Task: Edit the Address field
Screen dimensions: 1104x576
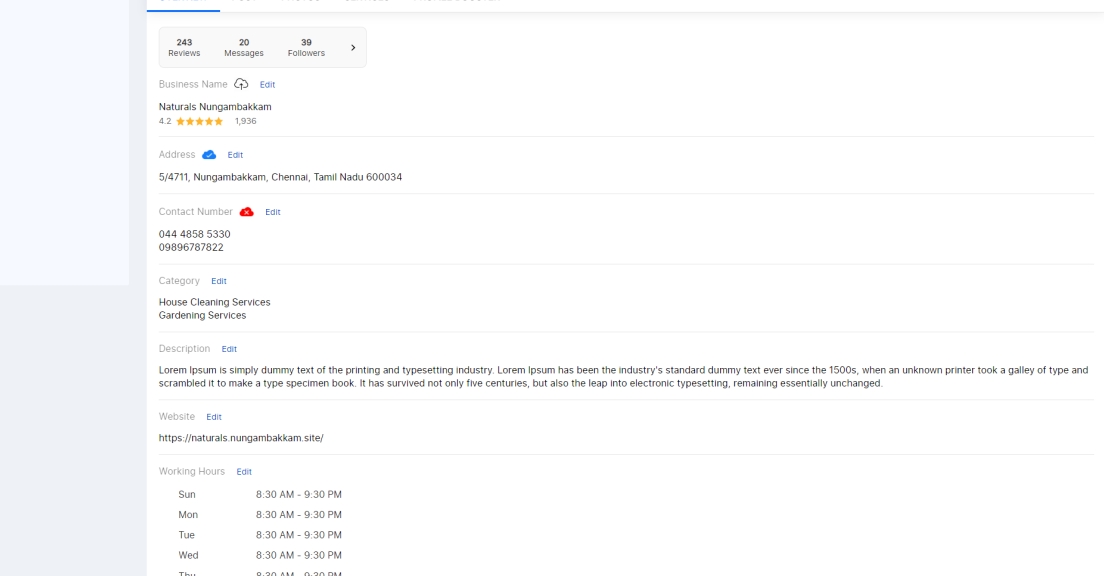Action: tap(235, 155)
